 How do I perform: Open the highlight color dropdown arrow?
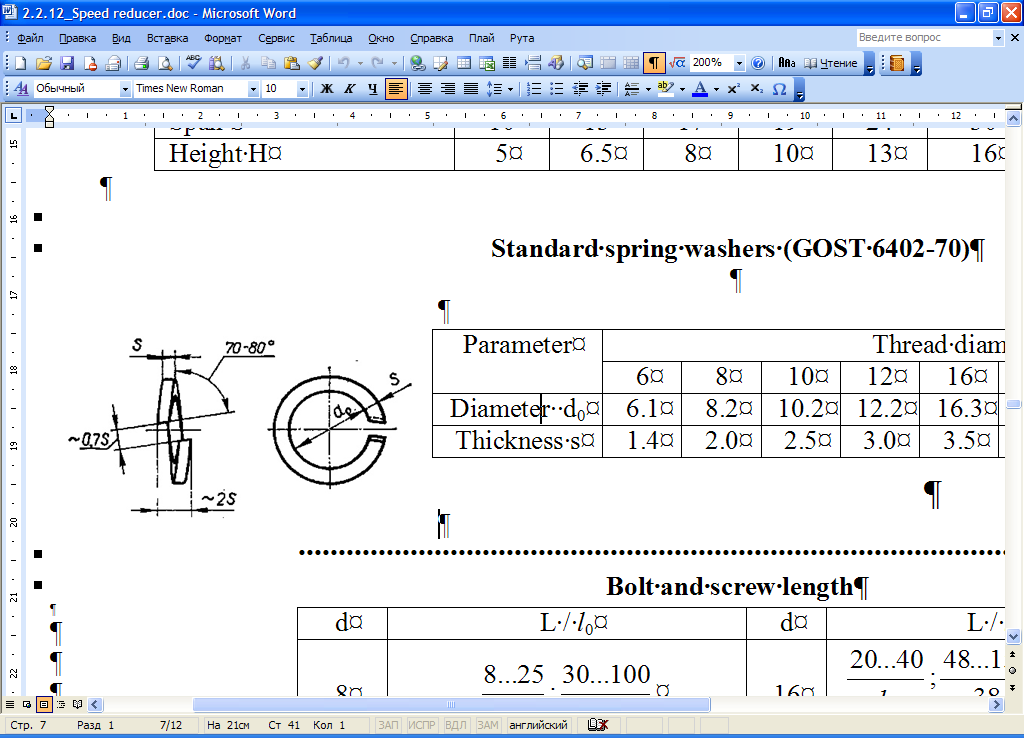pos(682,89)
